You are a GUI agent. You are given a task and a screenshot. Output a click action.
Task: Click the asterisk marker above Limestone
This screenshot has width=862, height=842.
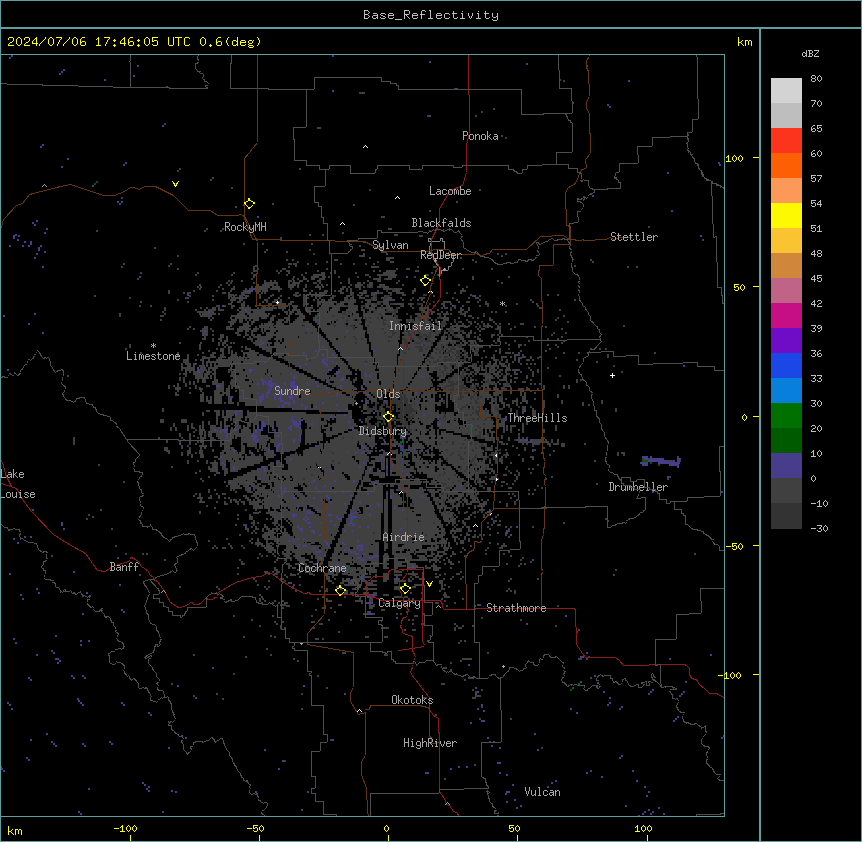[x=153, y=345]
